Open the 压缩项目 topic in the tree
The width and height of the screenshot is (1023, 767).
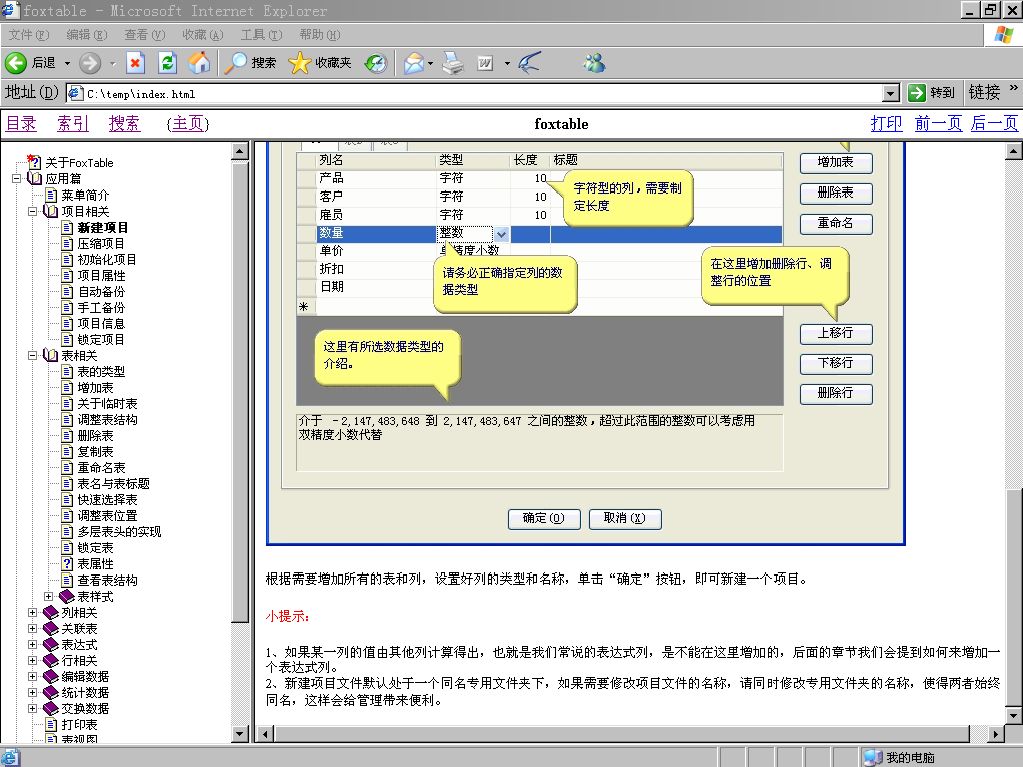point(100,243)
